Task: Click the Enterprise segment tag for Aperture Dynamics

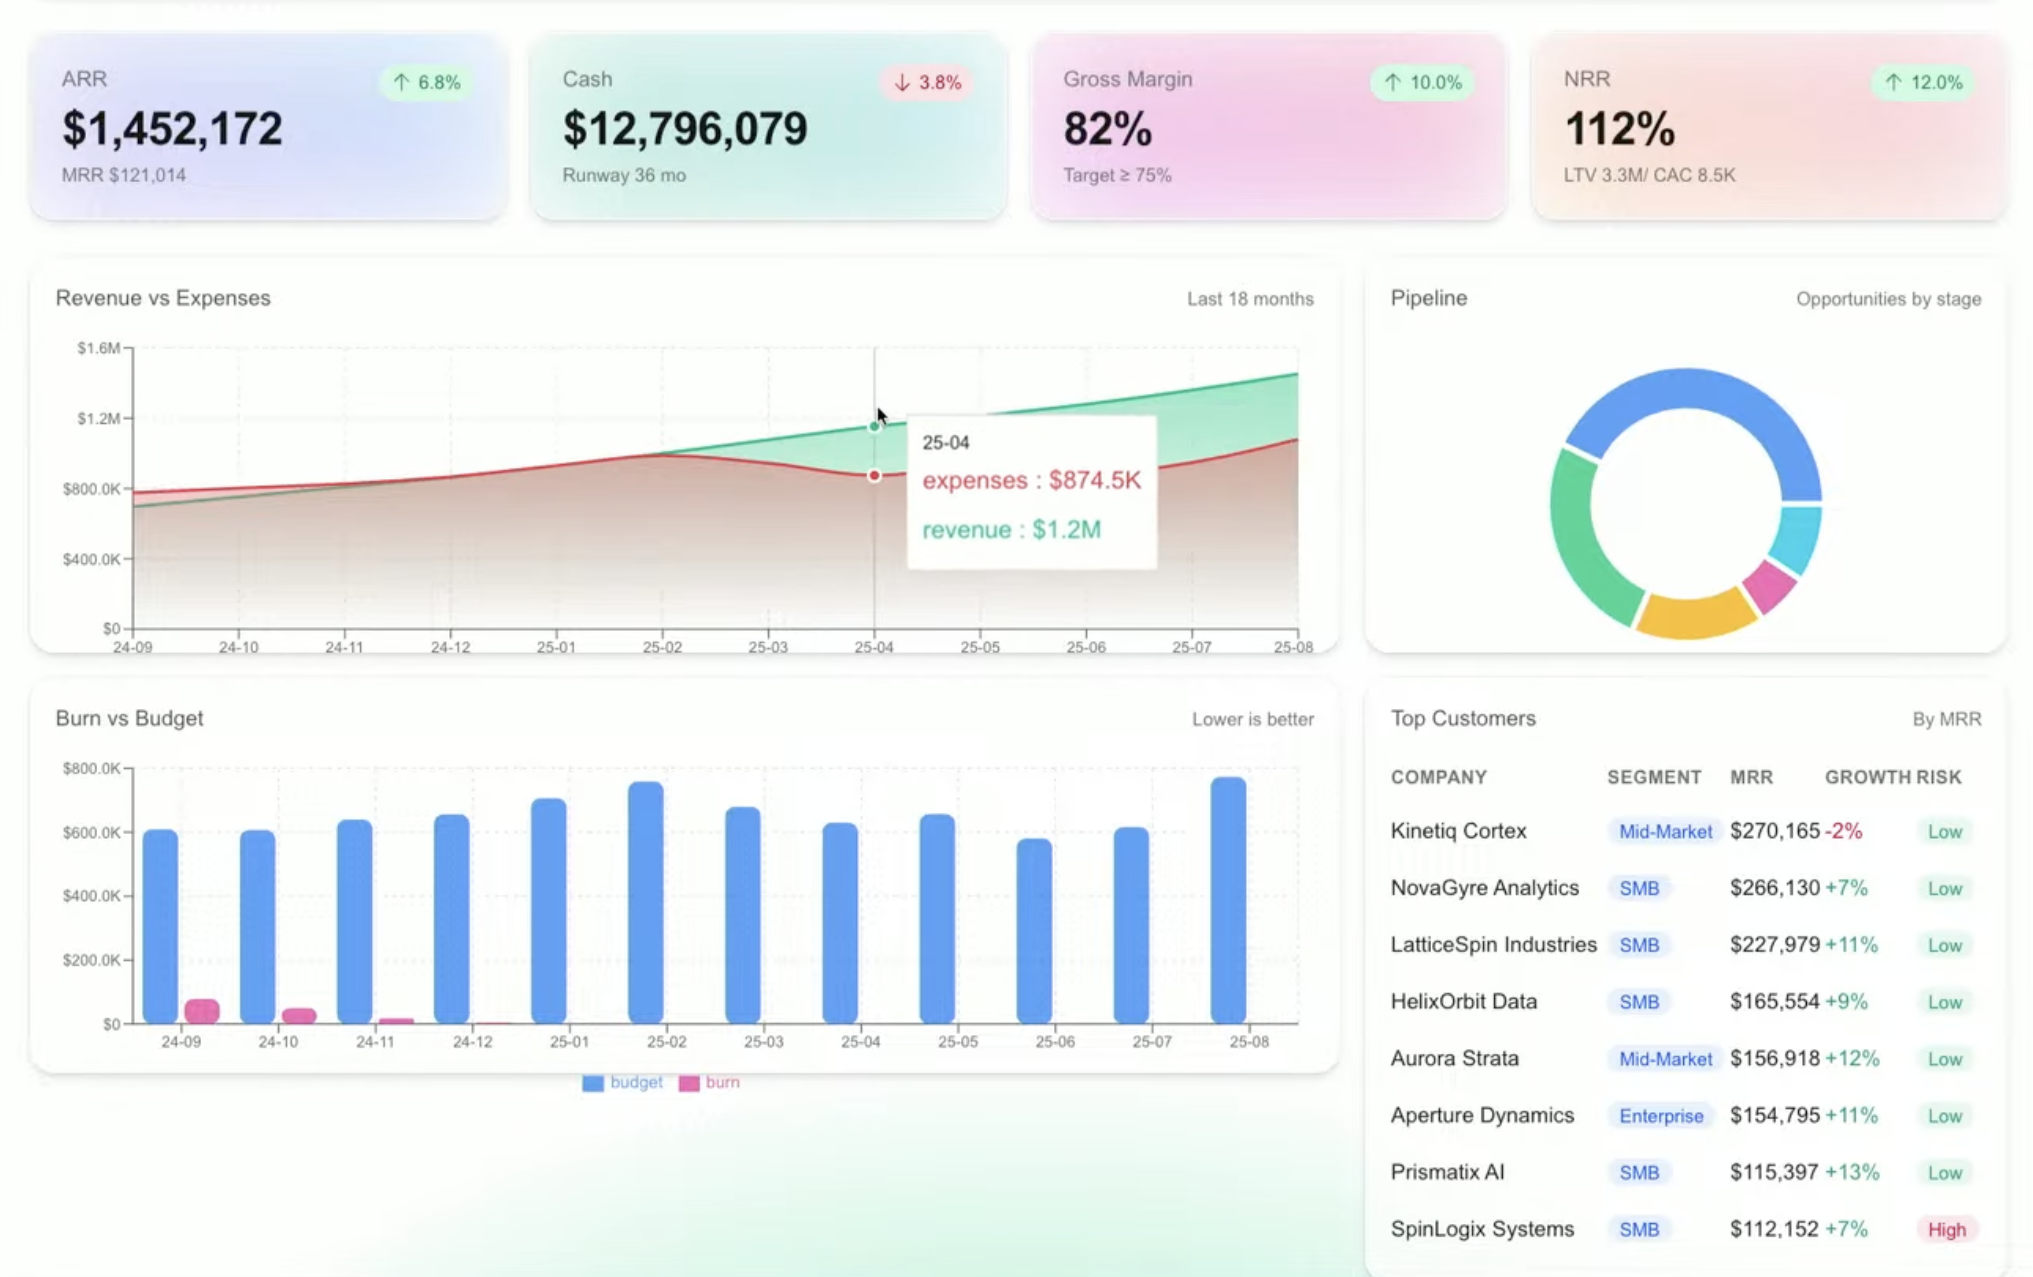Action: click(1661, 1116)
